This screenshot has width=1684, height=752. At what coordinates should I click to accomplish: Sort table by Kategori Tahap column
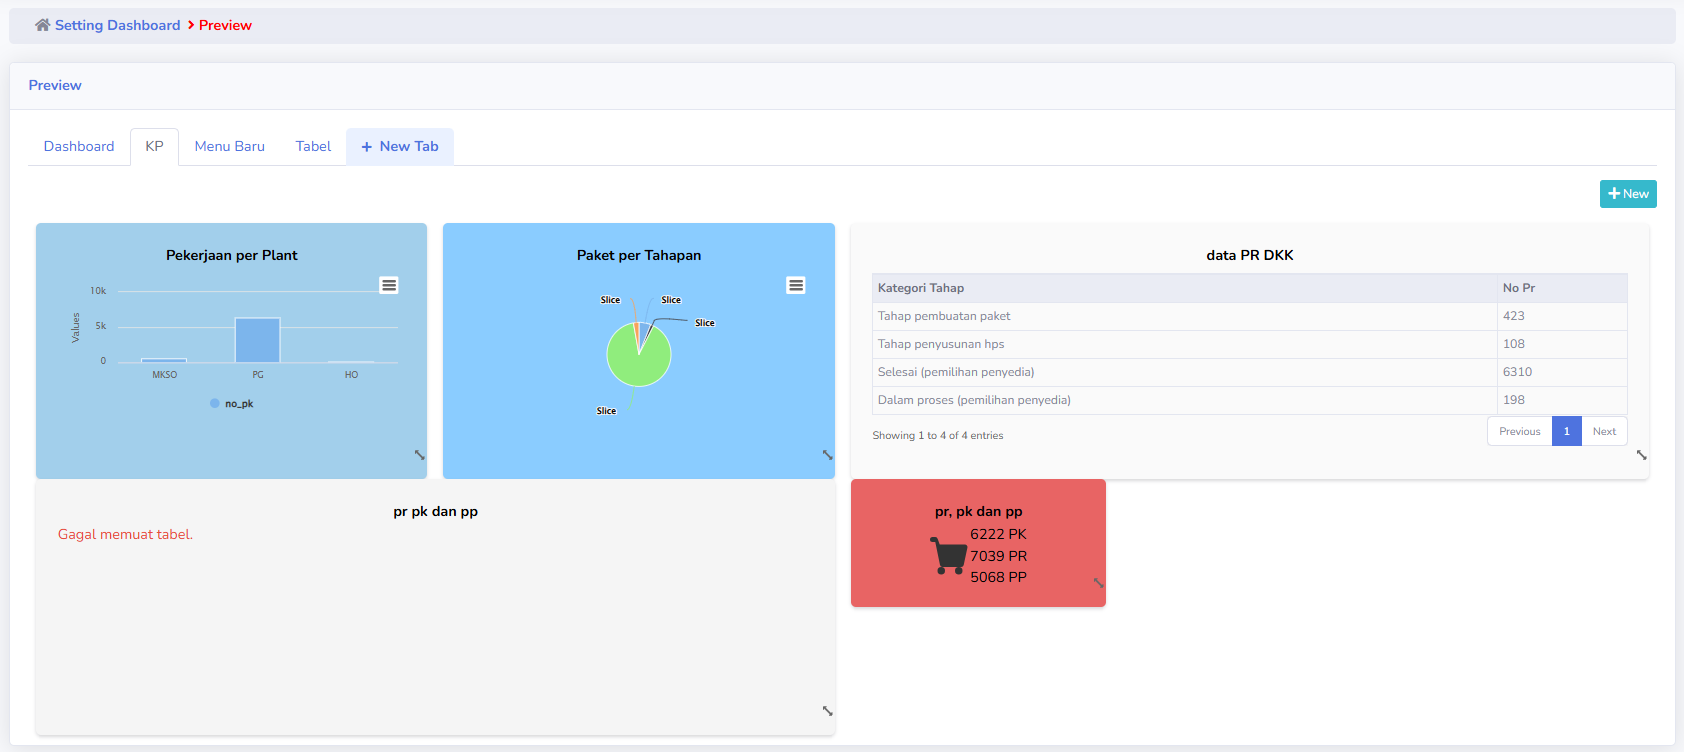(x=921, y=288)
